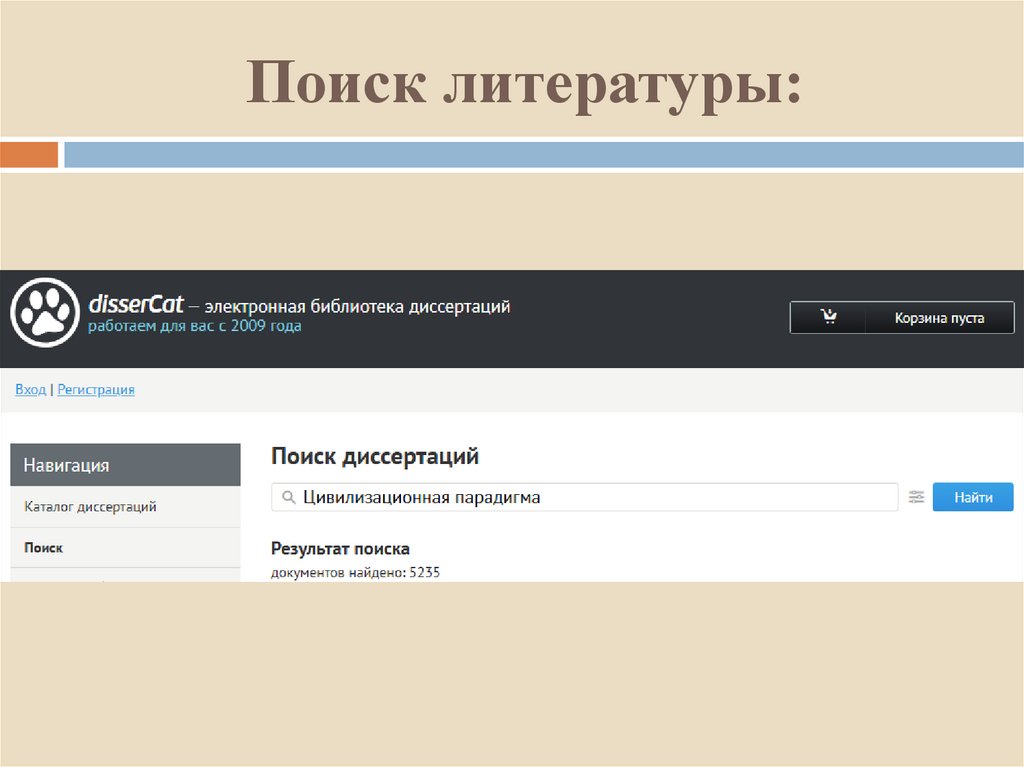Open the Регистрация link
The width and height of the screenshot is (1024, 767).
(95, 389)
